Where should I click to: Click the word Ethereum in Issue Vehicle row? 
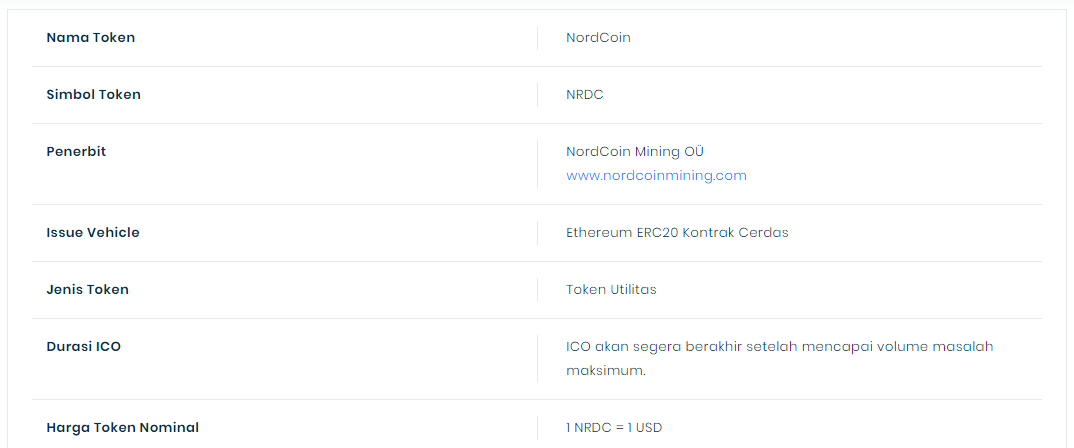pos(599,232)
